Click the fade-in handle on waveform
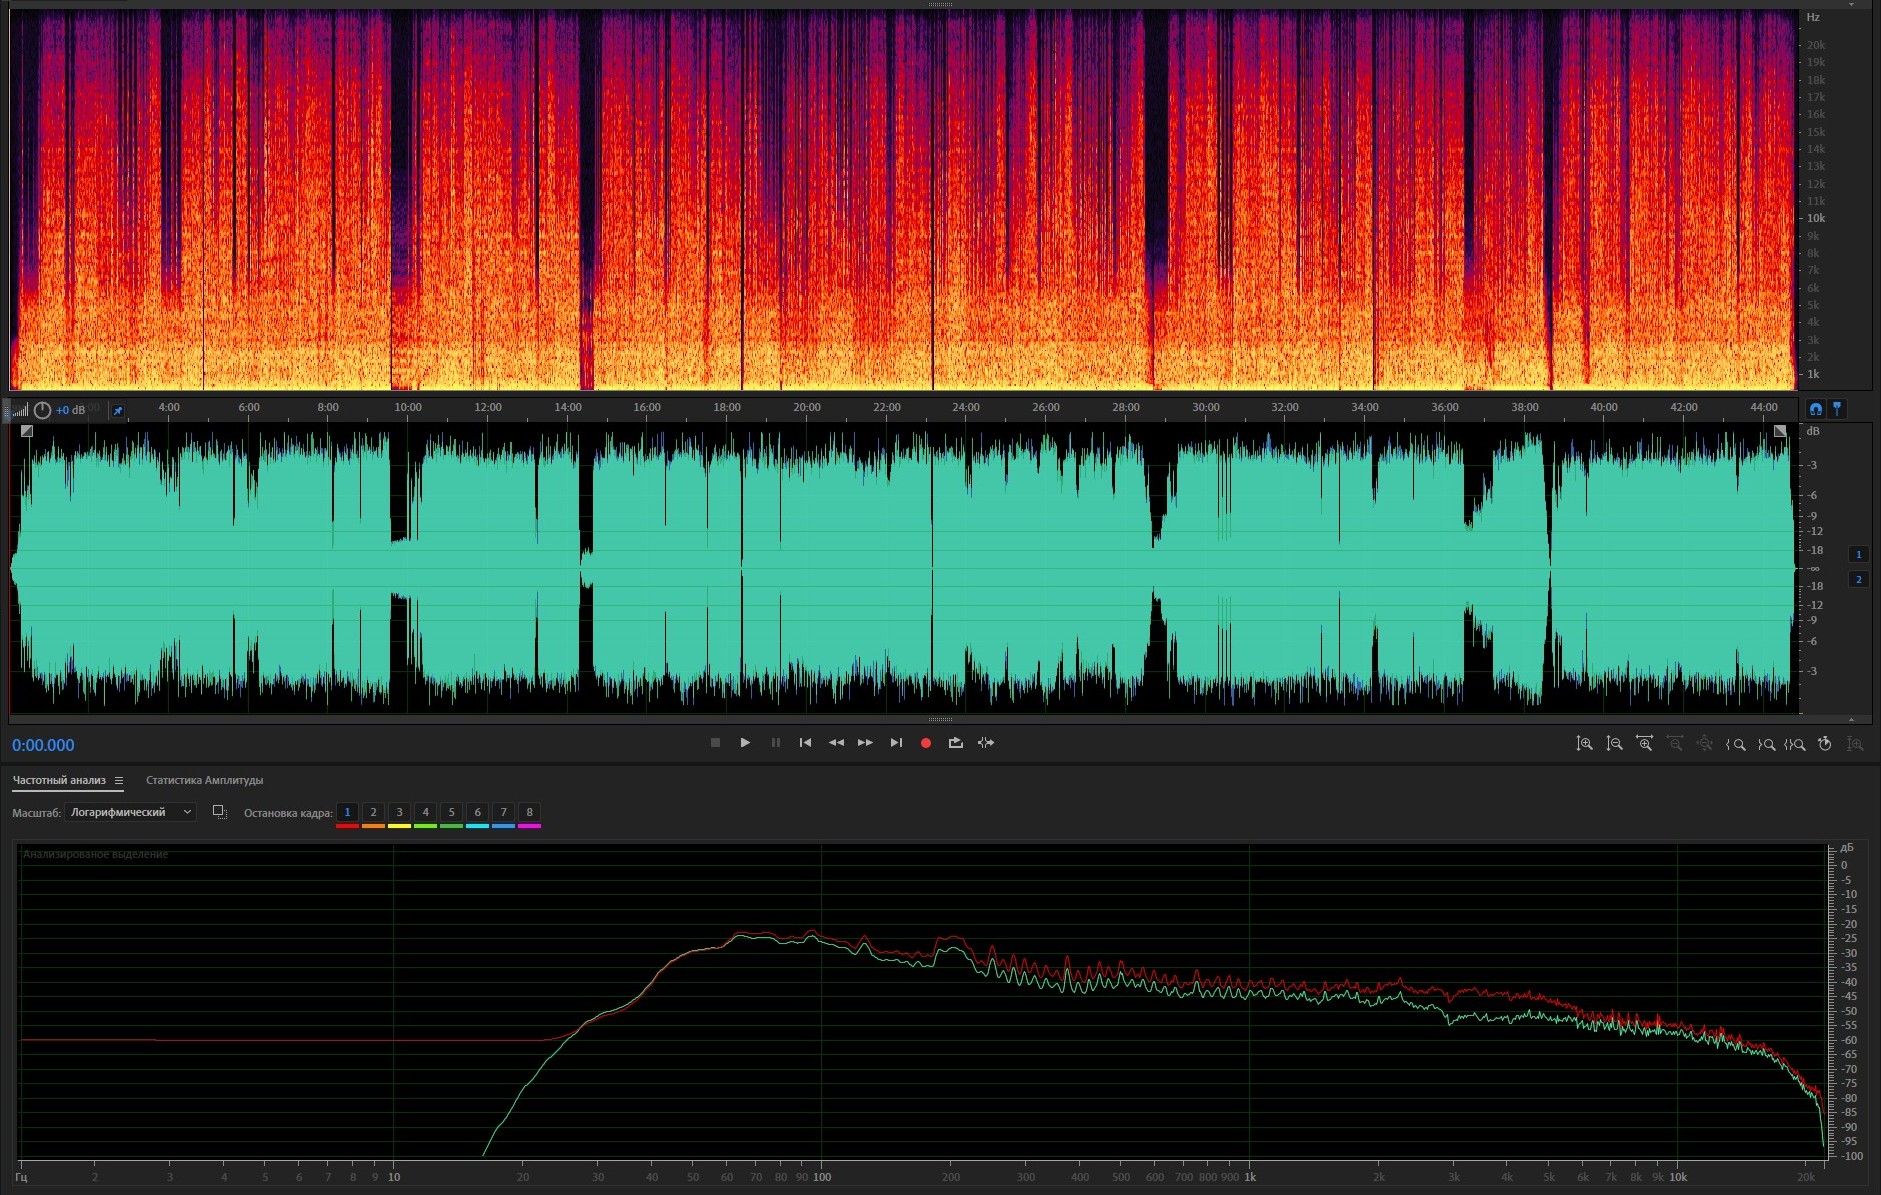1881x1195 pixels. pyautogui.click(x=27, y=431)
